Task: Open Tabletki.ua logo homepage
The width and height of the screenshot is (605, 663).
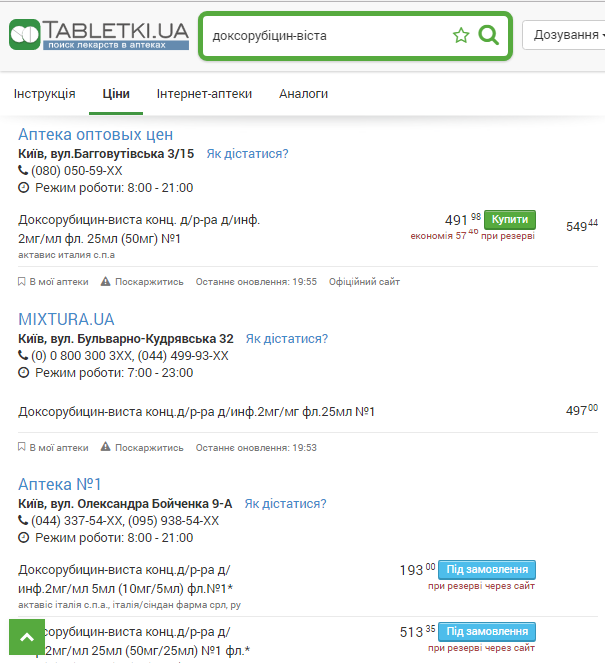Action: 98,35
